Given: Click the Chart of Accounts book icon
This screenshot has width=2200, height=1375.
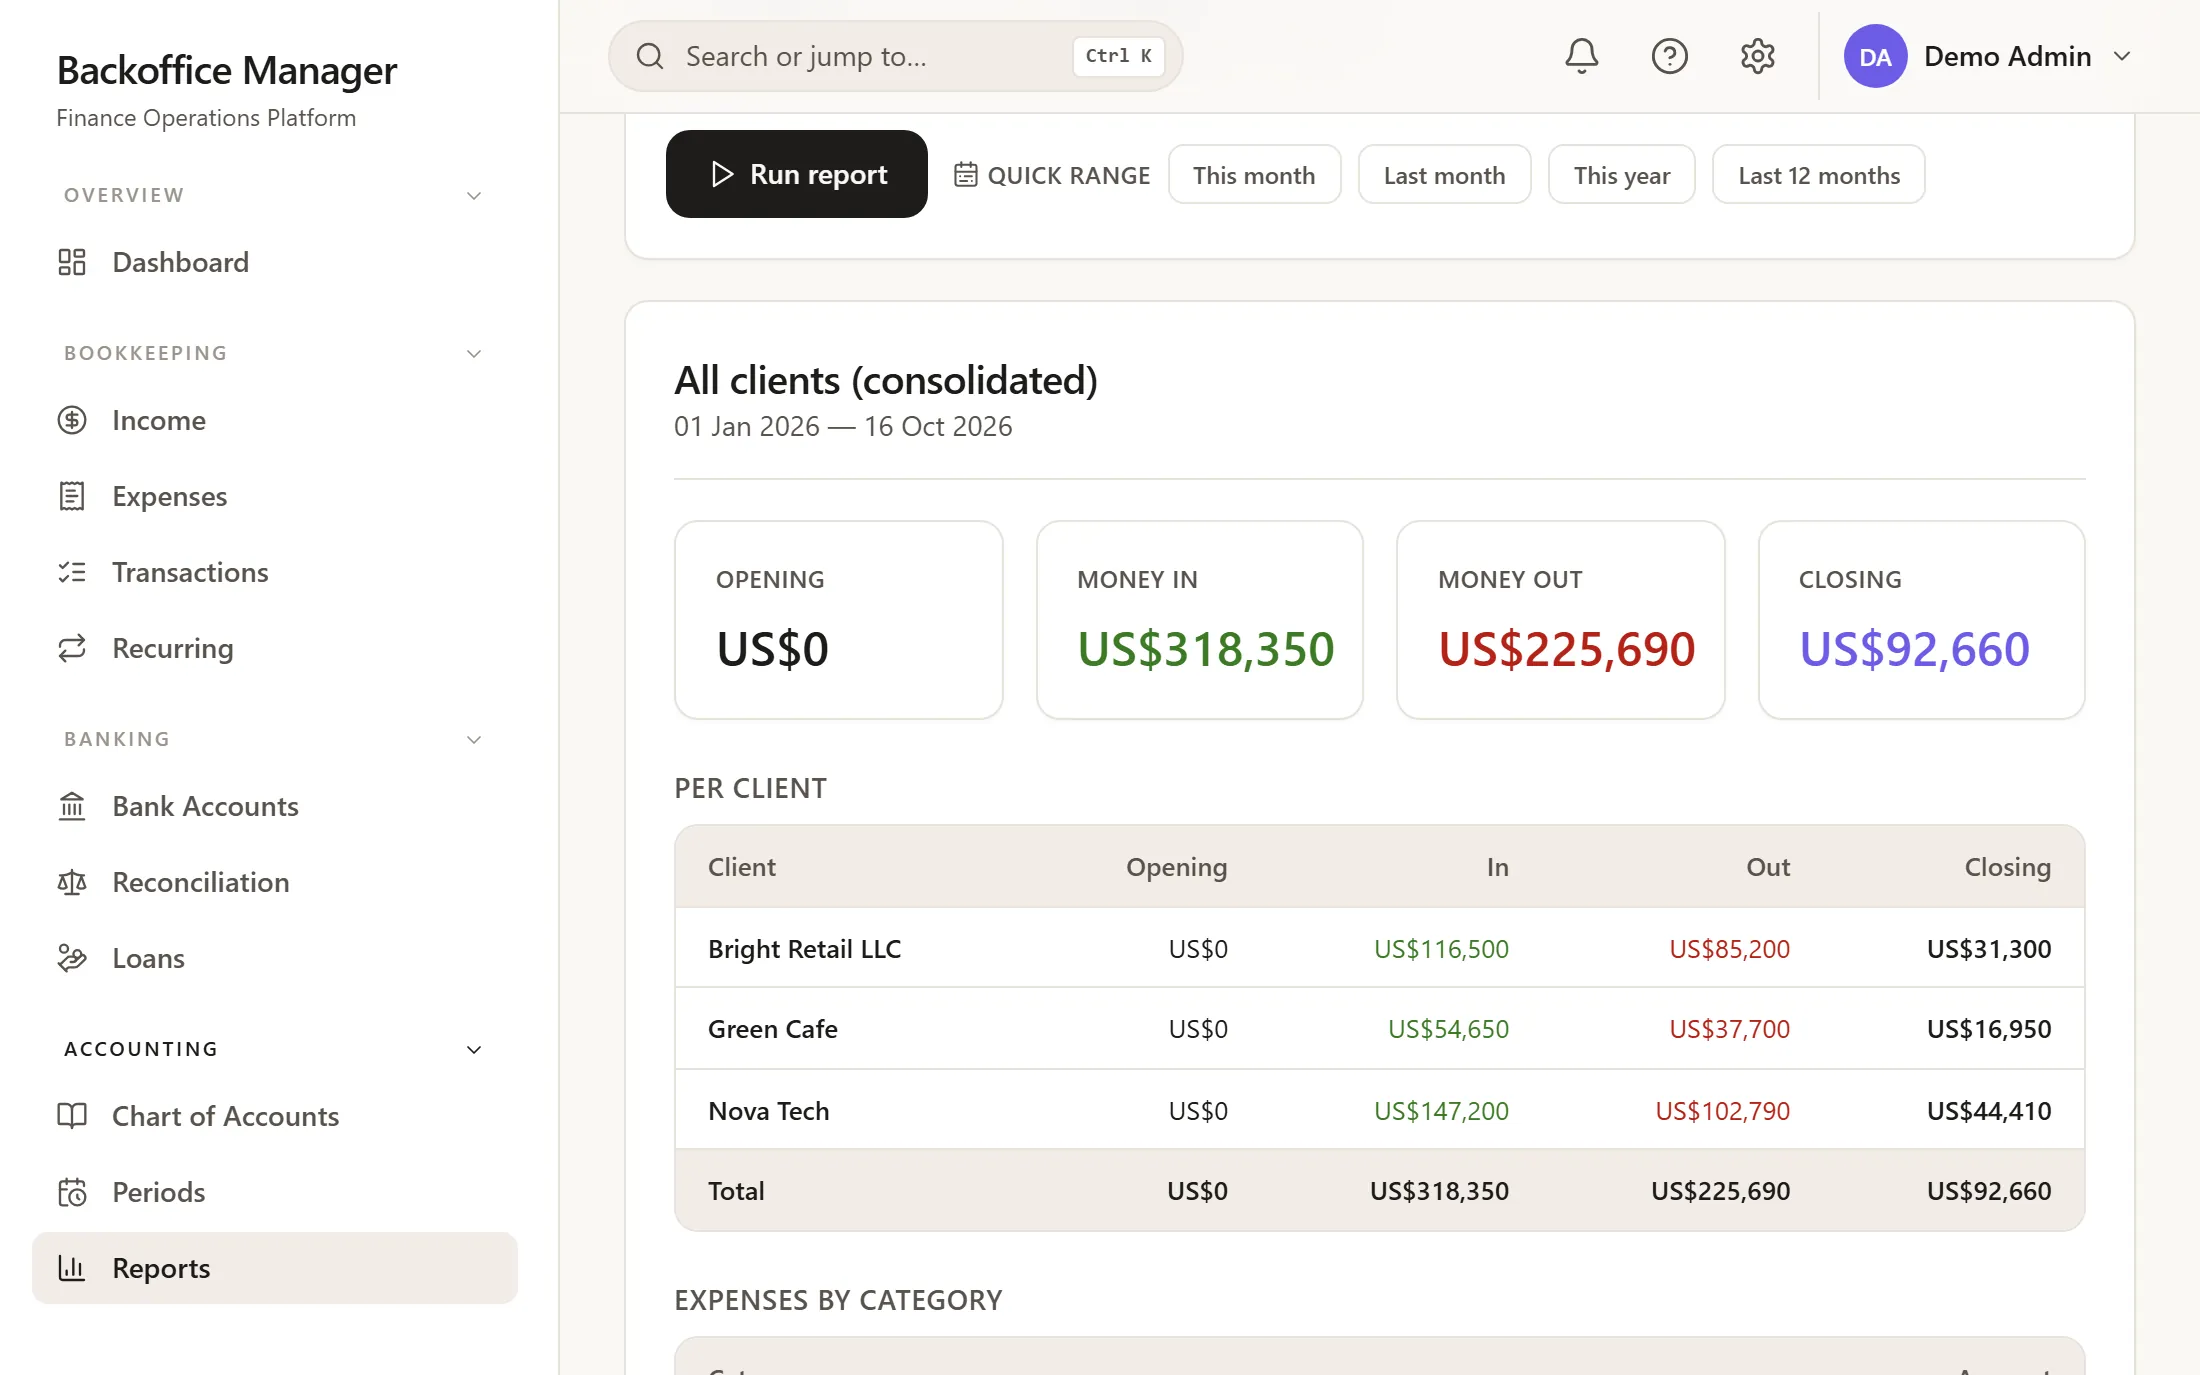Looking at the screenshot, I should click(72, 1116).
